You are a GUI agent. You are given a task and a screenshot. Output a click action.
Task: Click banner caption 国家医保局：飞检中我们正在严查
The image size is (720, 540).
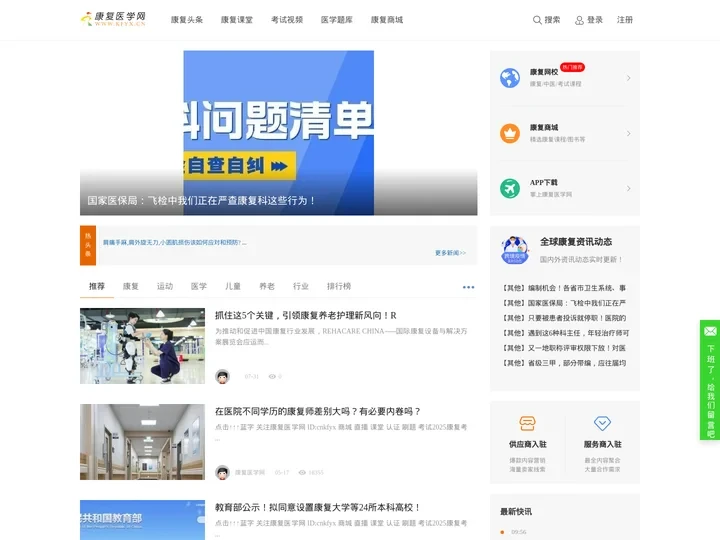coord(201,201)
